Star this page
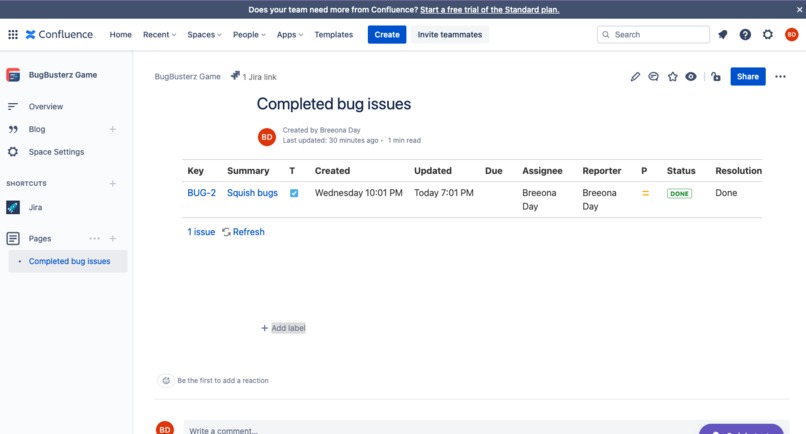This screenshot has height=434, width=806. tap(672, 77)
